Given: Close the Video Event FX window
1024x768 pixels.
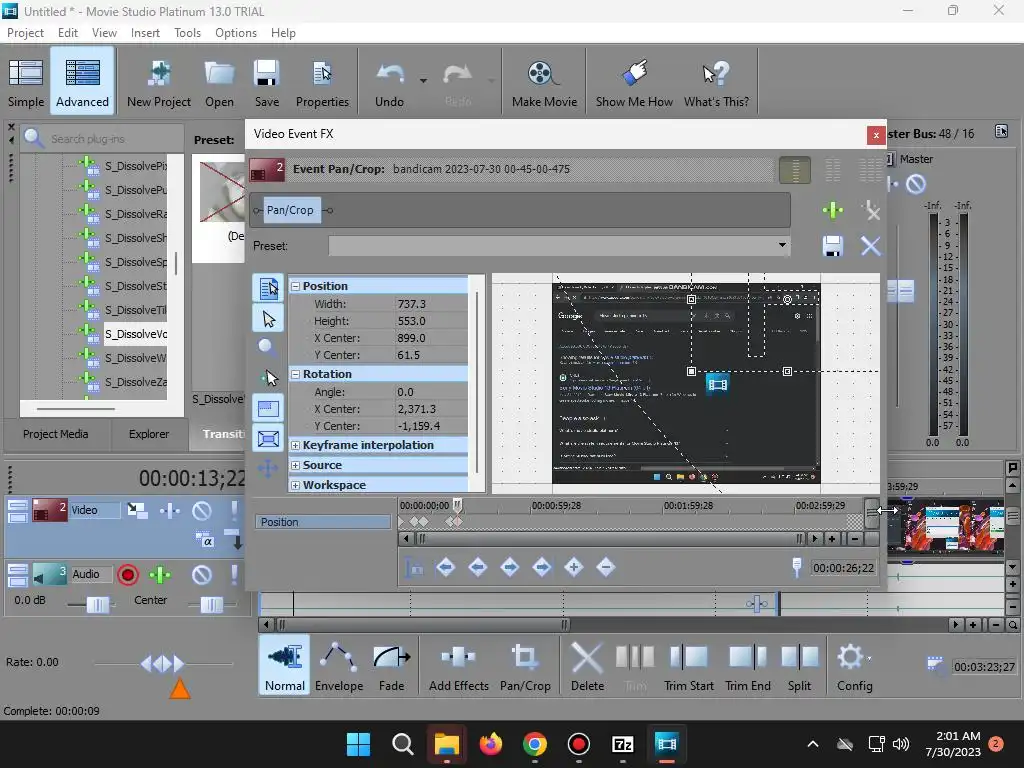Looking at the screenshot, I should [876, 135].
